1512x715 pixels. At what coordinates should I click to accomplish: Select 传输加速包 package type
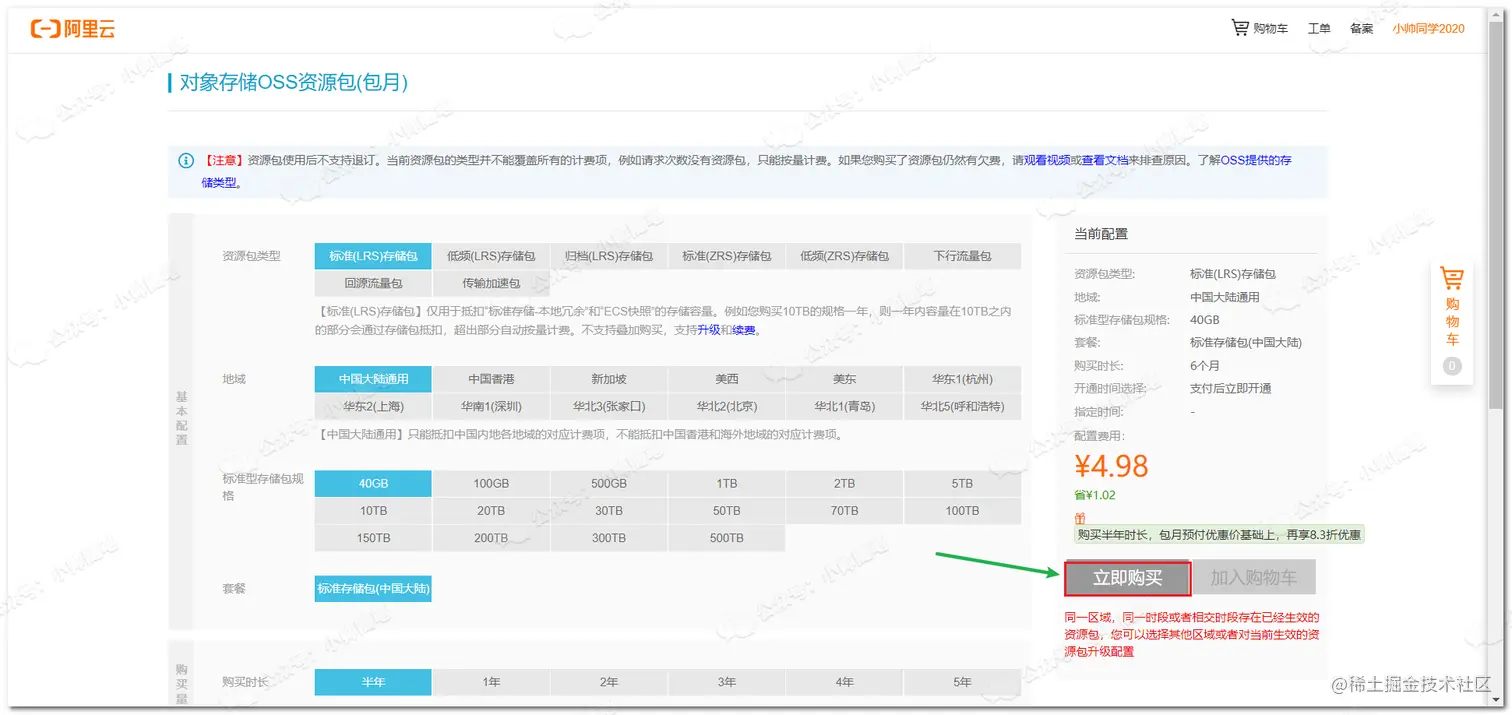tap(491, 284)
